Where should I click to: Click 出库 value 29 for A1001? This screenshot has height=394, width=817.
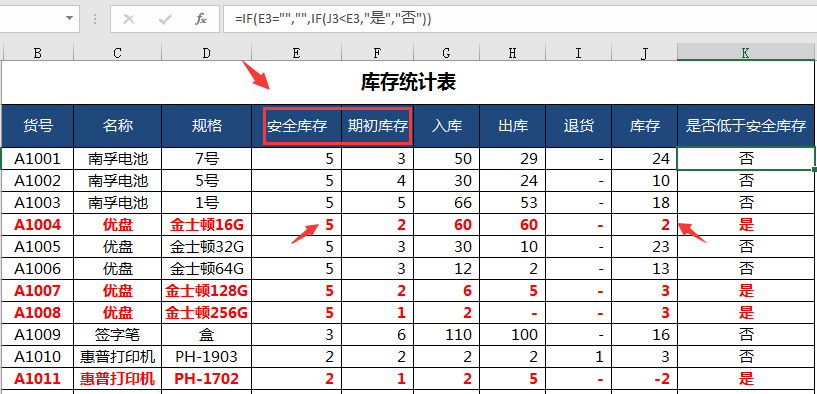click(x=513, y=158)
